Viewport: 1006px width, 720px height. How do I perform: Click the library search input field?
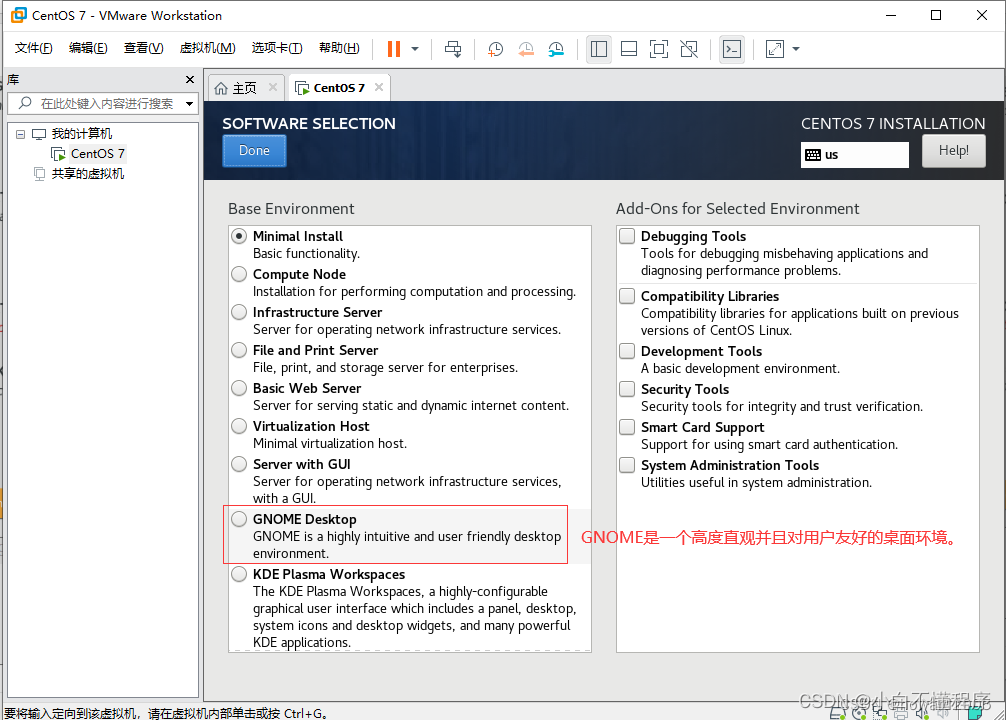click(103, 103)
